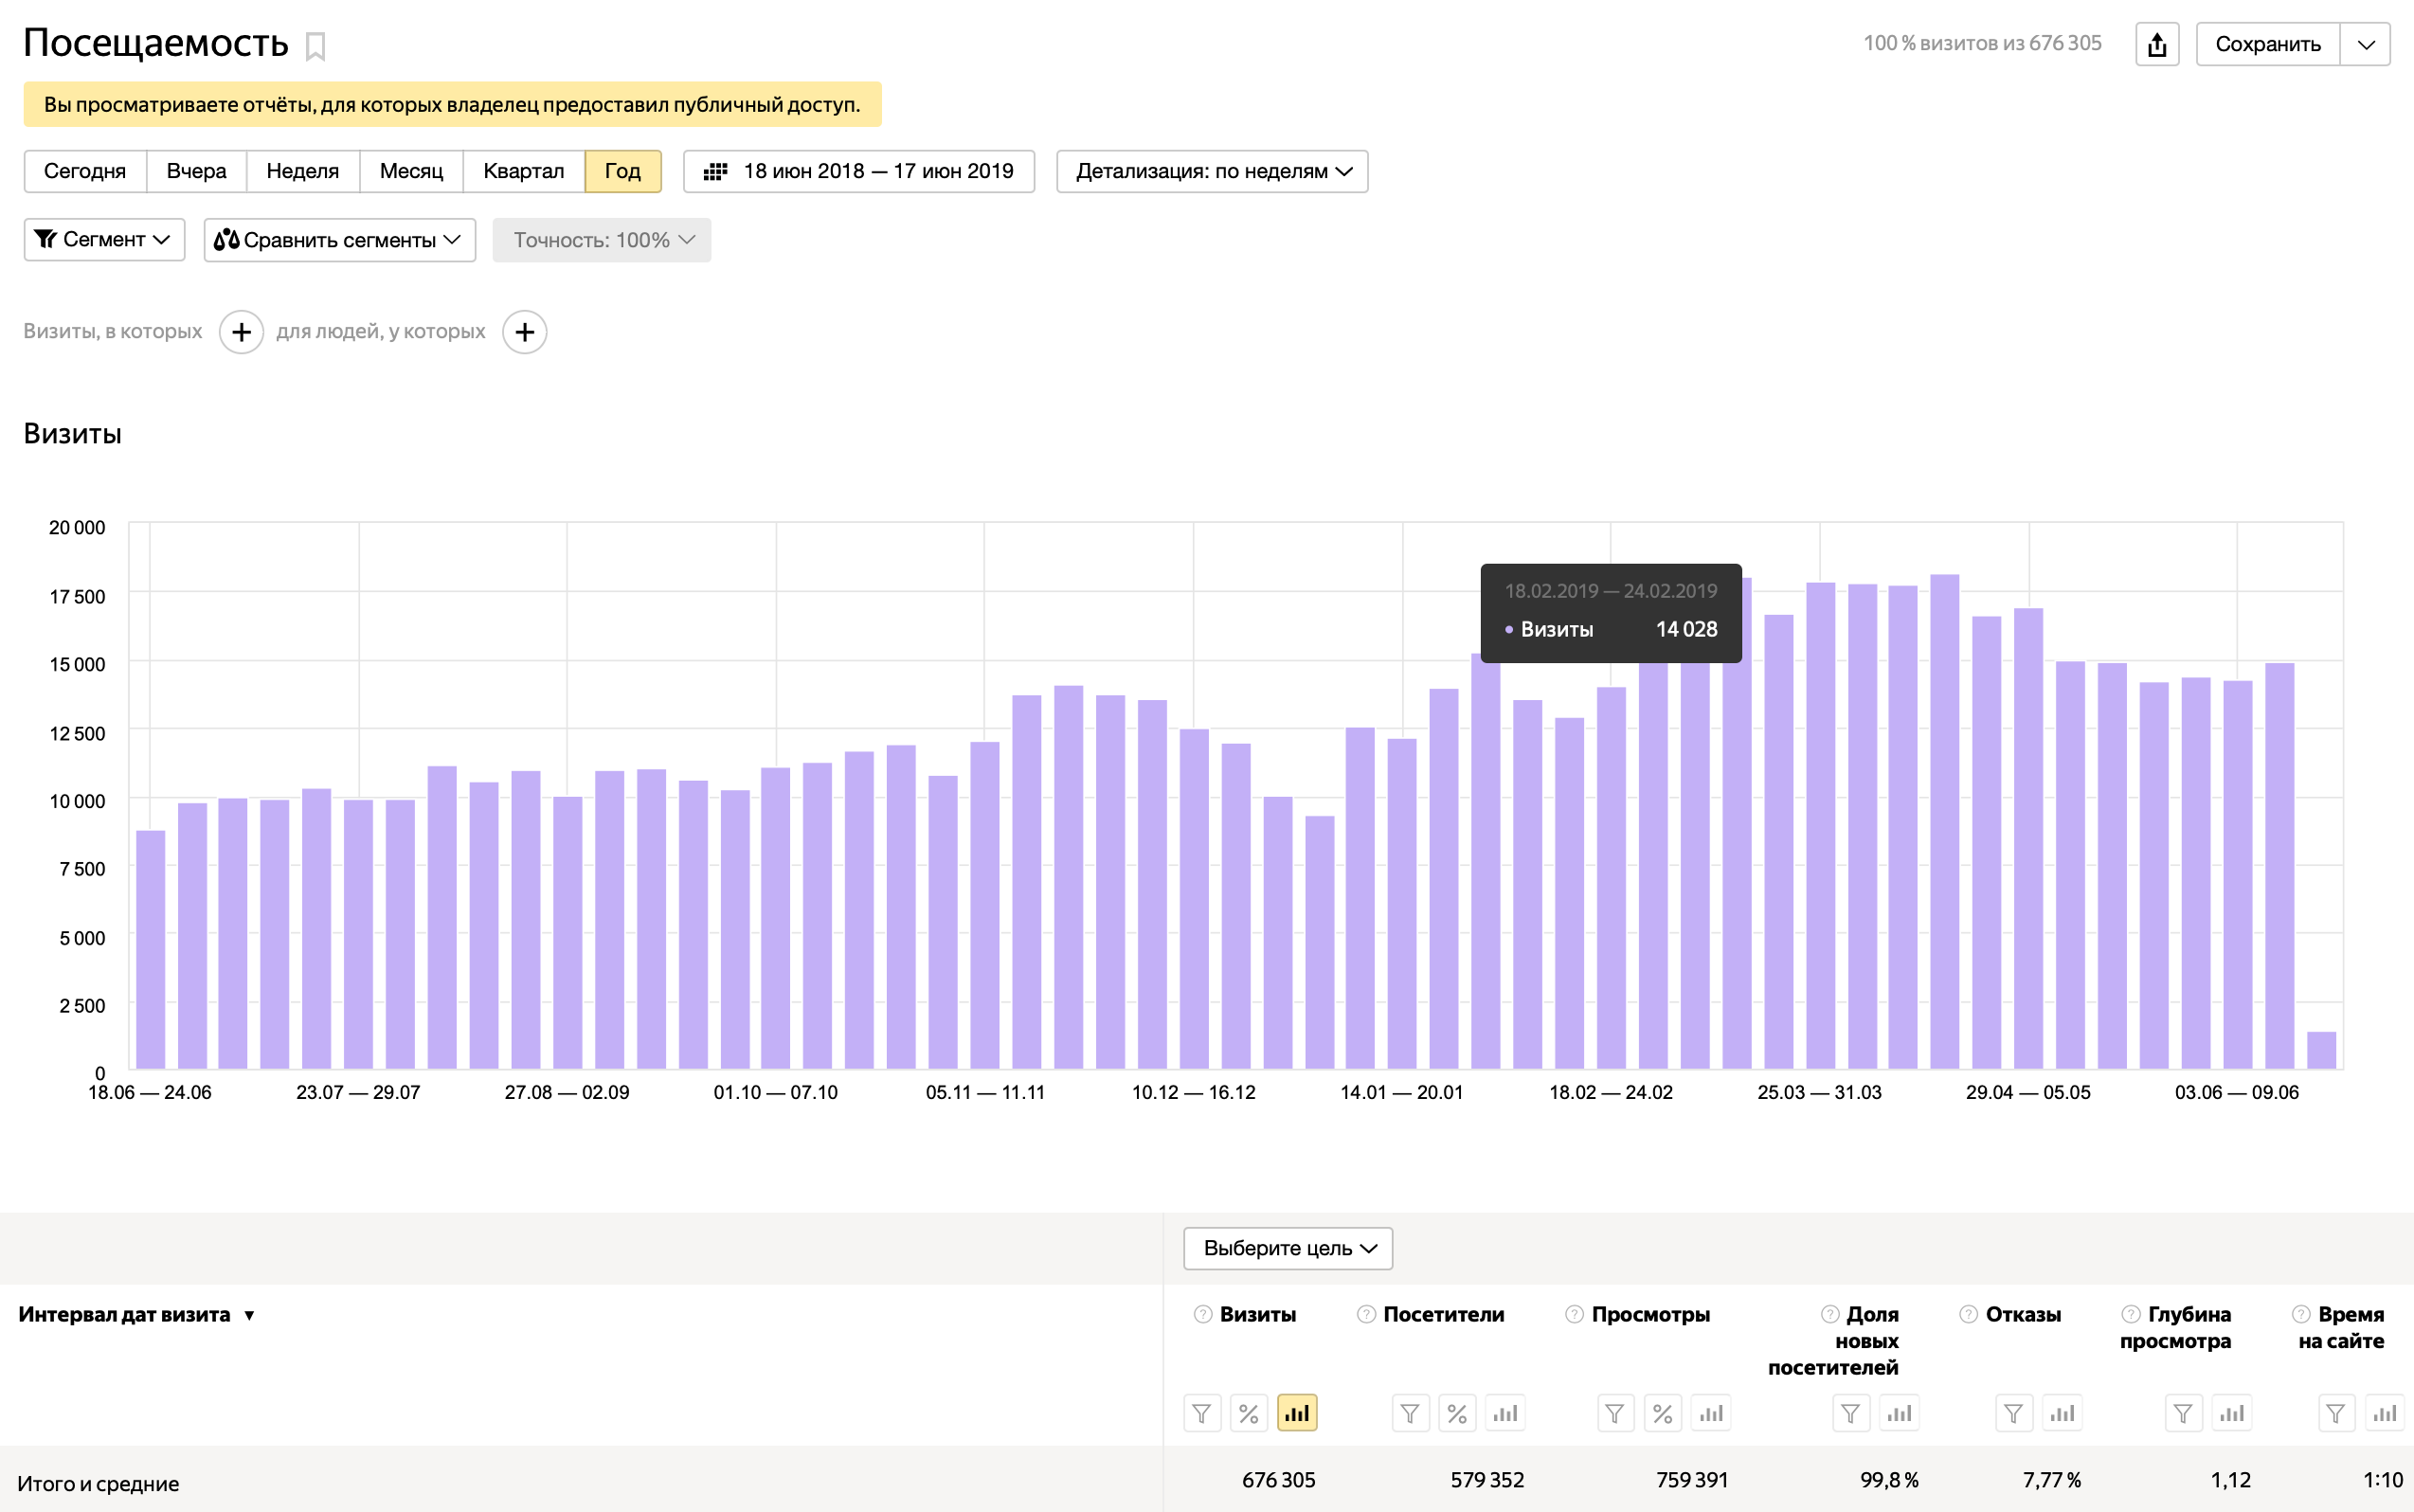Expand the Сегмент dropdown
This screenshot has width=2414, height=1512.
[x=104, y=240]
